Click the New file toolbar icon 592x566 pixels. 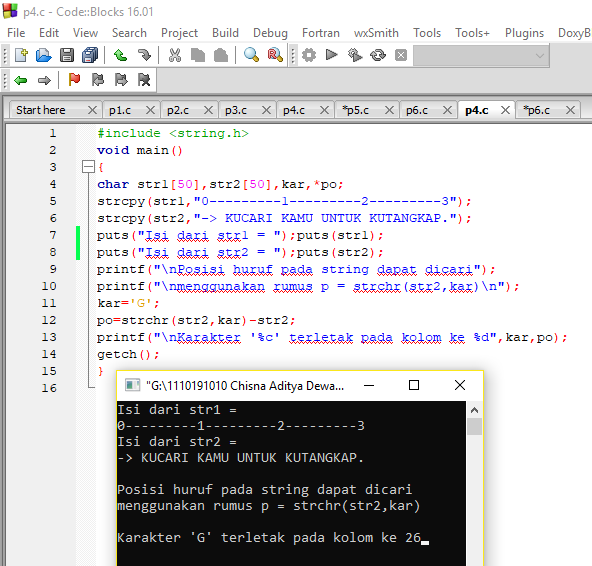[21, 55]
